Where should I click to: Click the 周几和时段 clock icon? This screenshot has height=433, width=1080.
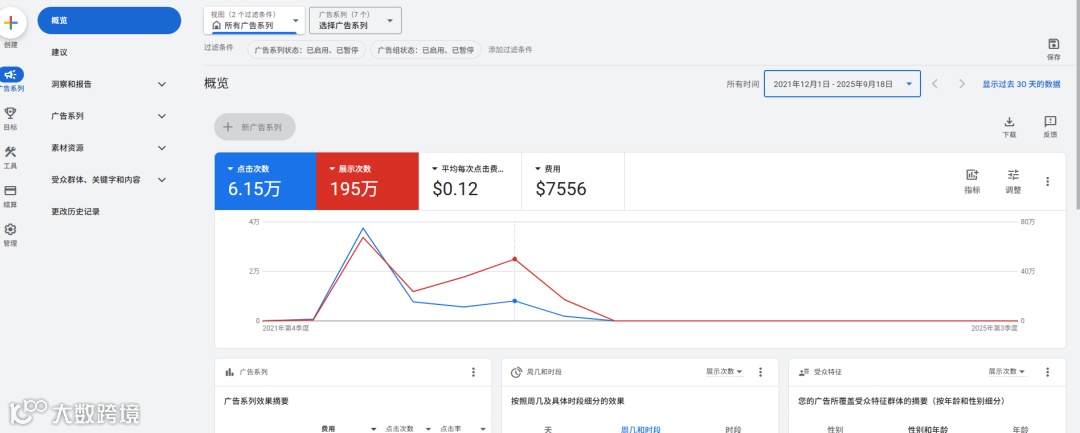coord(516,372)
